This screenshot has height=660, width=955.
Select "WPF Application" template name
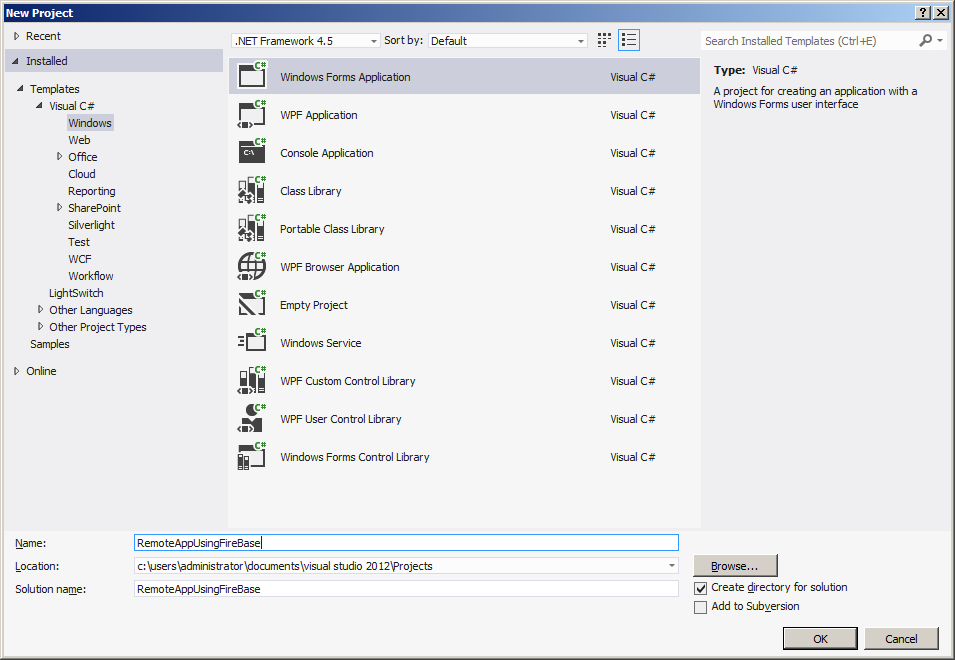319,115
